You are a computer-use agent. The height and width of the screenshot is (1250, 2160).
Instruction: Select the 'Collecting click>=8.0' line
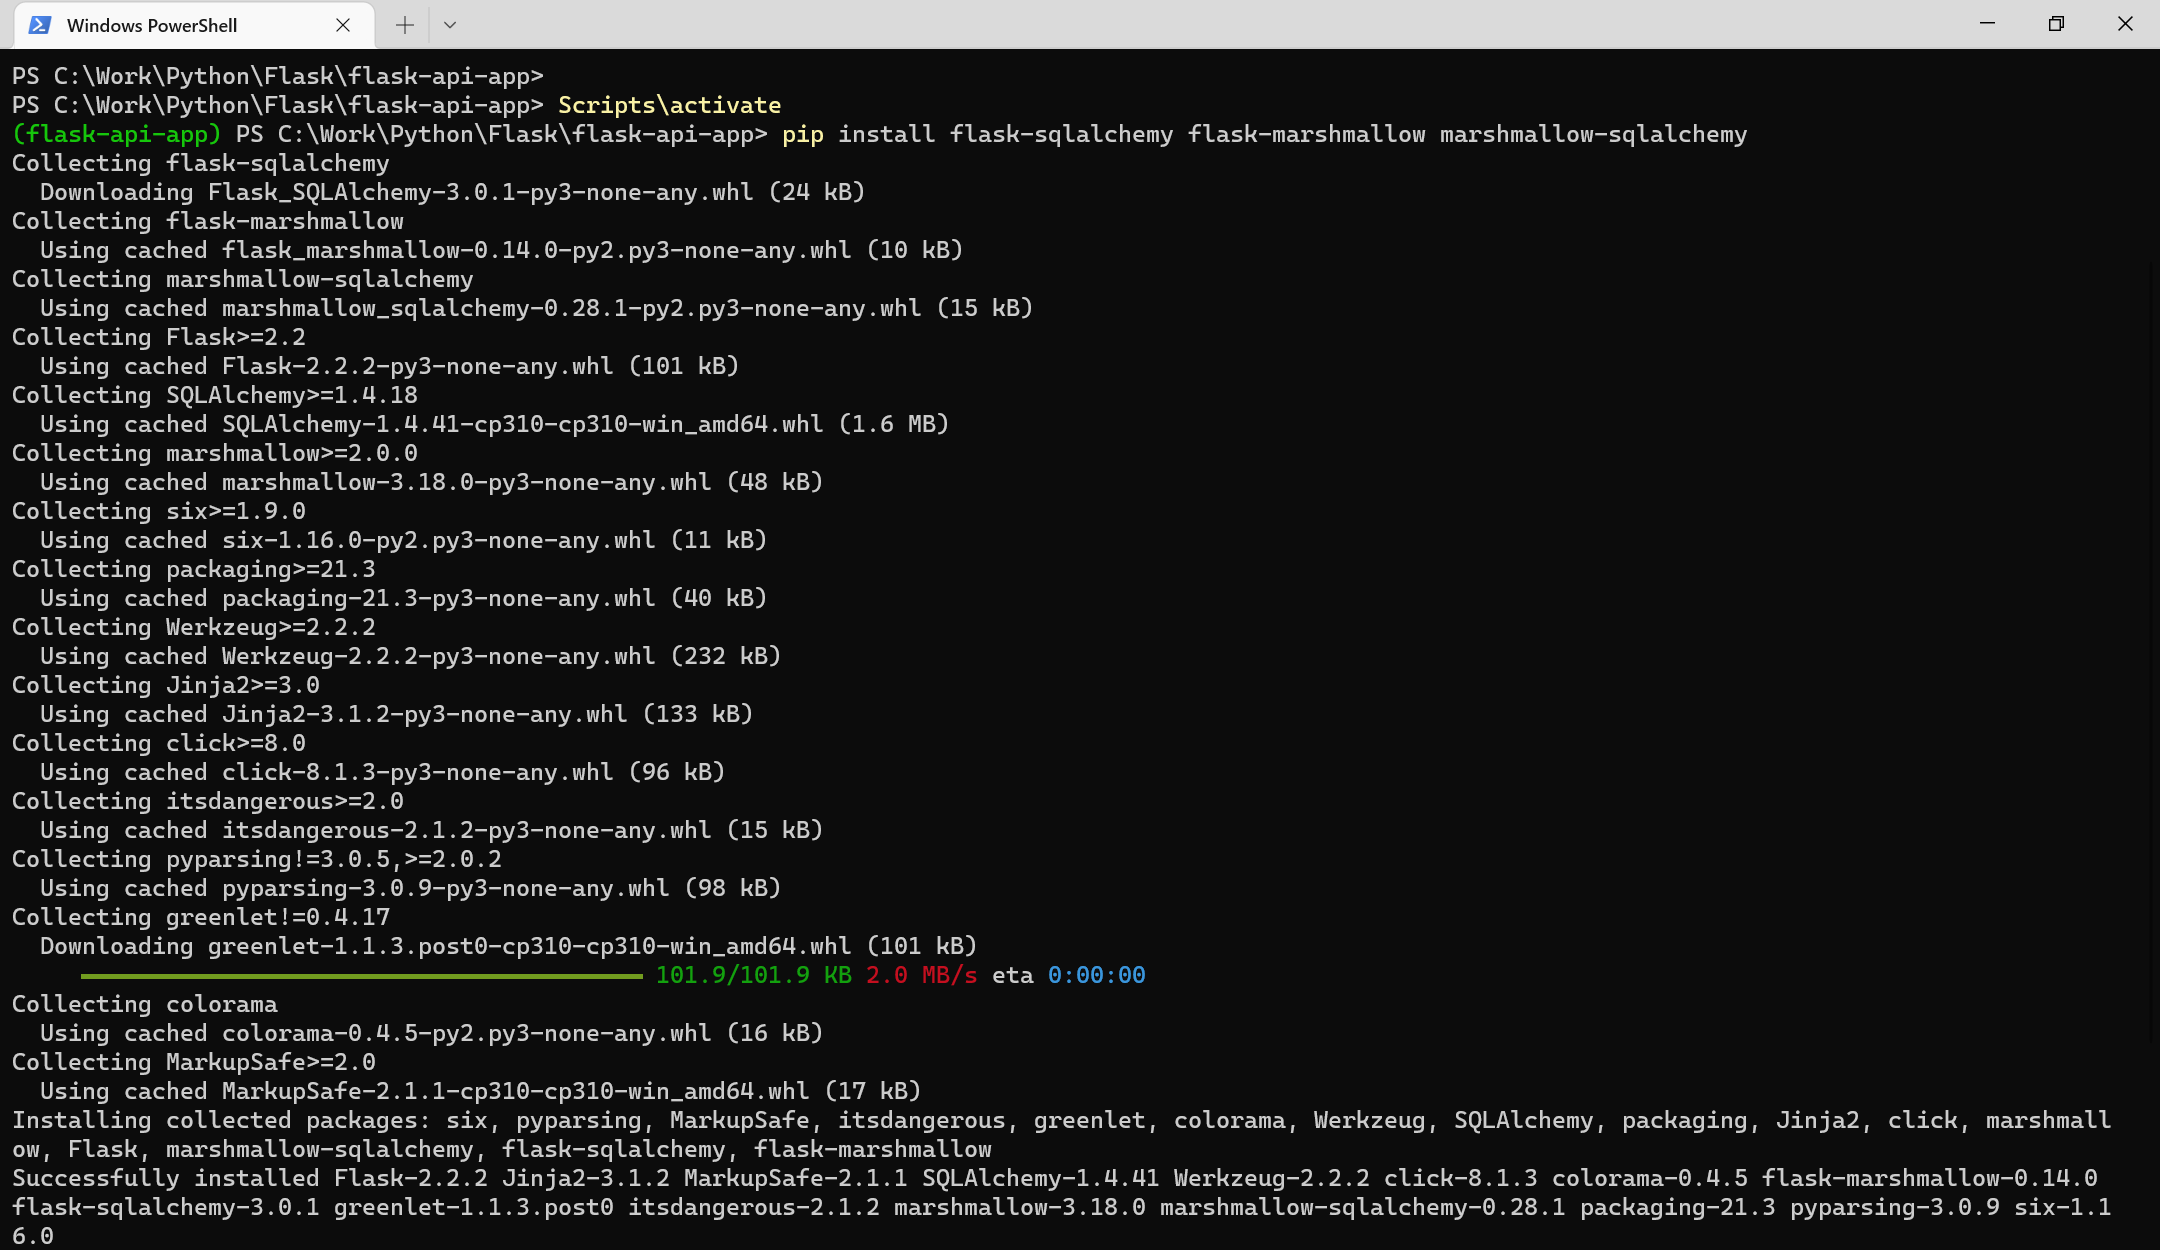pos(159,743)
